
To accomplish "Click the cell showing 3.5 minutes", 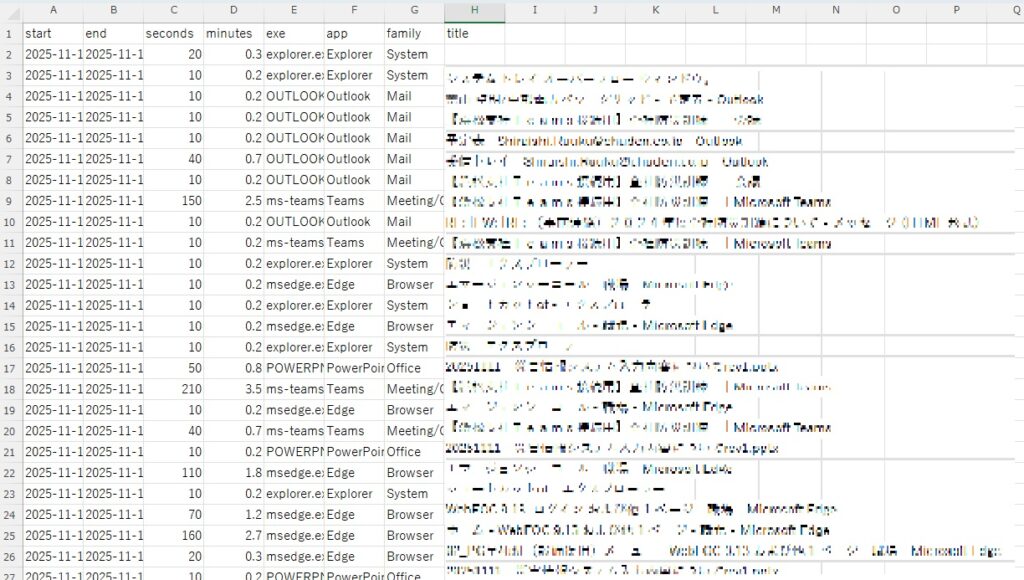I will click(x=233, y=389).
